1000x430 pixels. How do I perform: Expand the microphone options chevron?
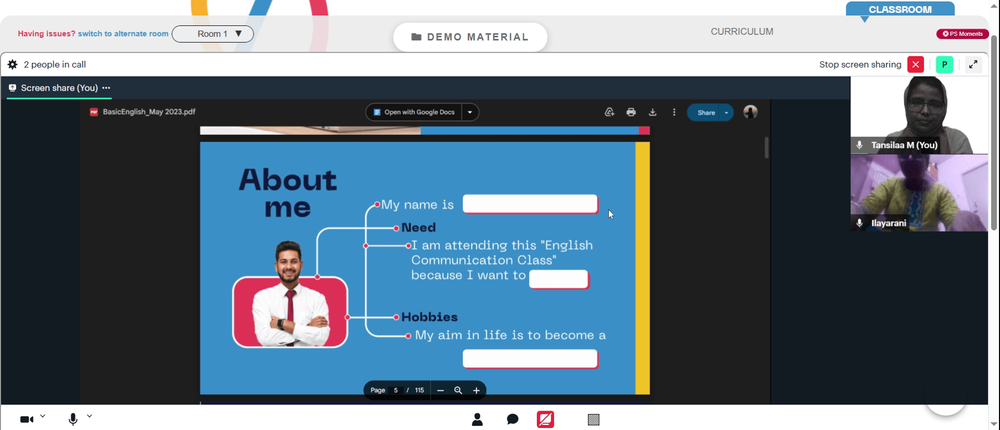tap(89, 416)
